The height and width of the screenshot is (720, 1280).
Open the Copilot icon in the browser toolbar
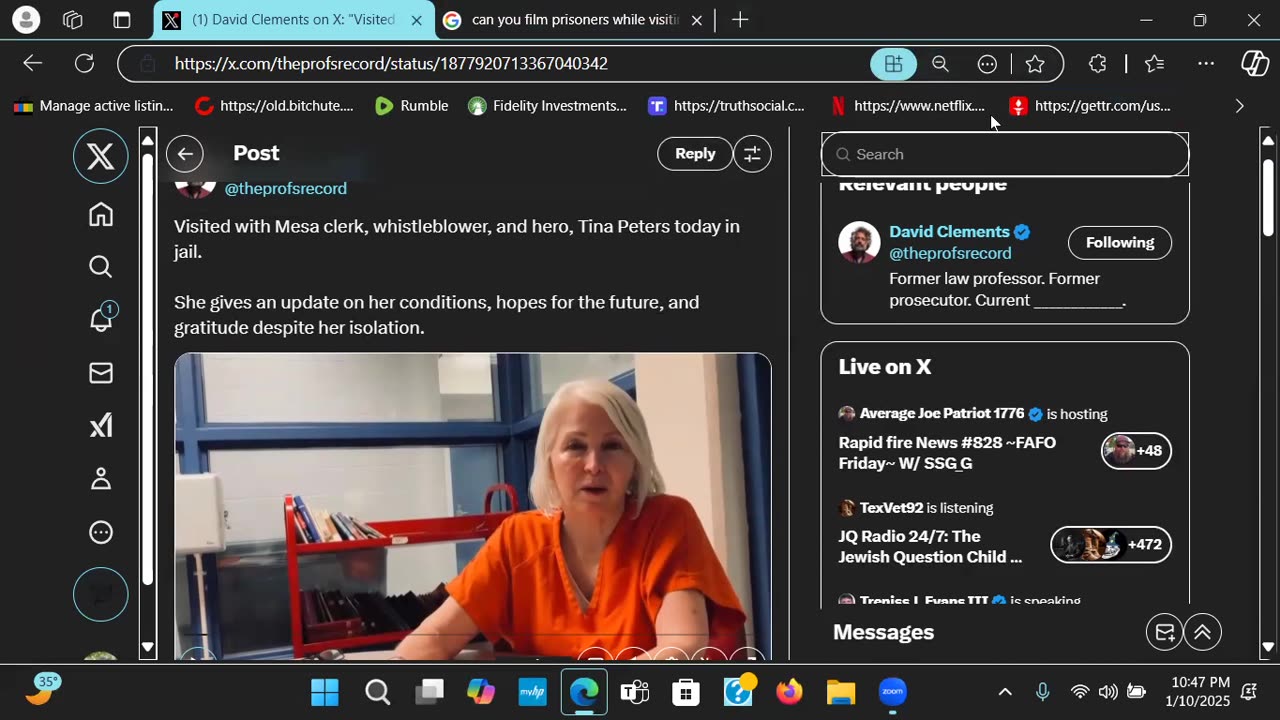(x=1255, y=64)
